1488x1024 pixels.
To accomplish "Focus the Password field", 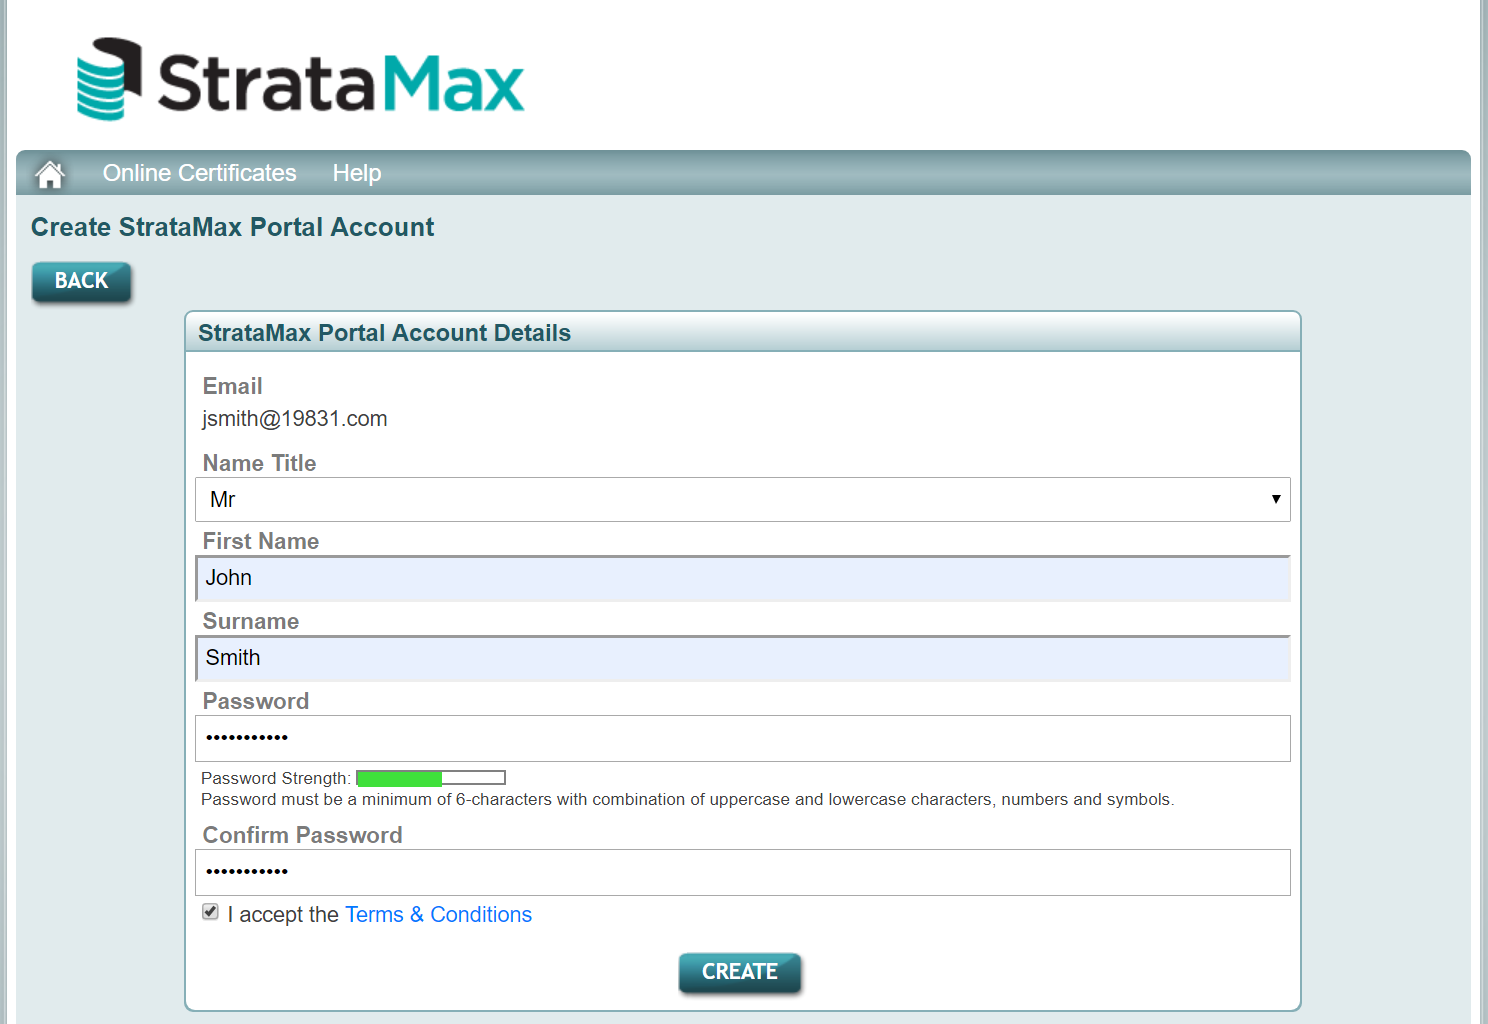I will (743, 738).
